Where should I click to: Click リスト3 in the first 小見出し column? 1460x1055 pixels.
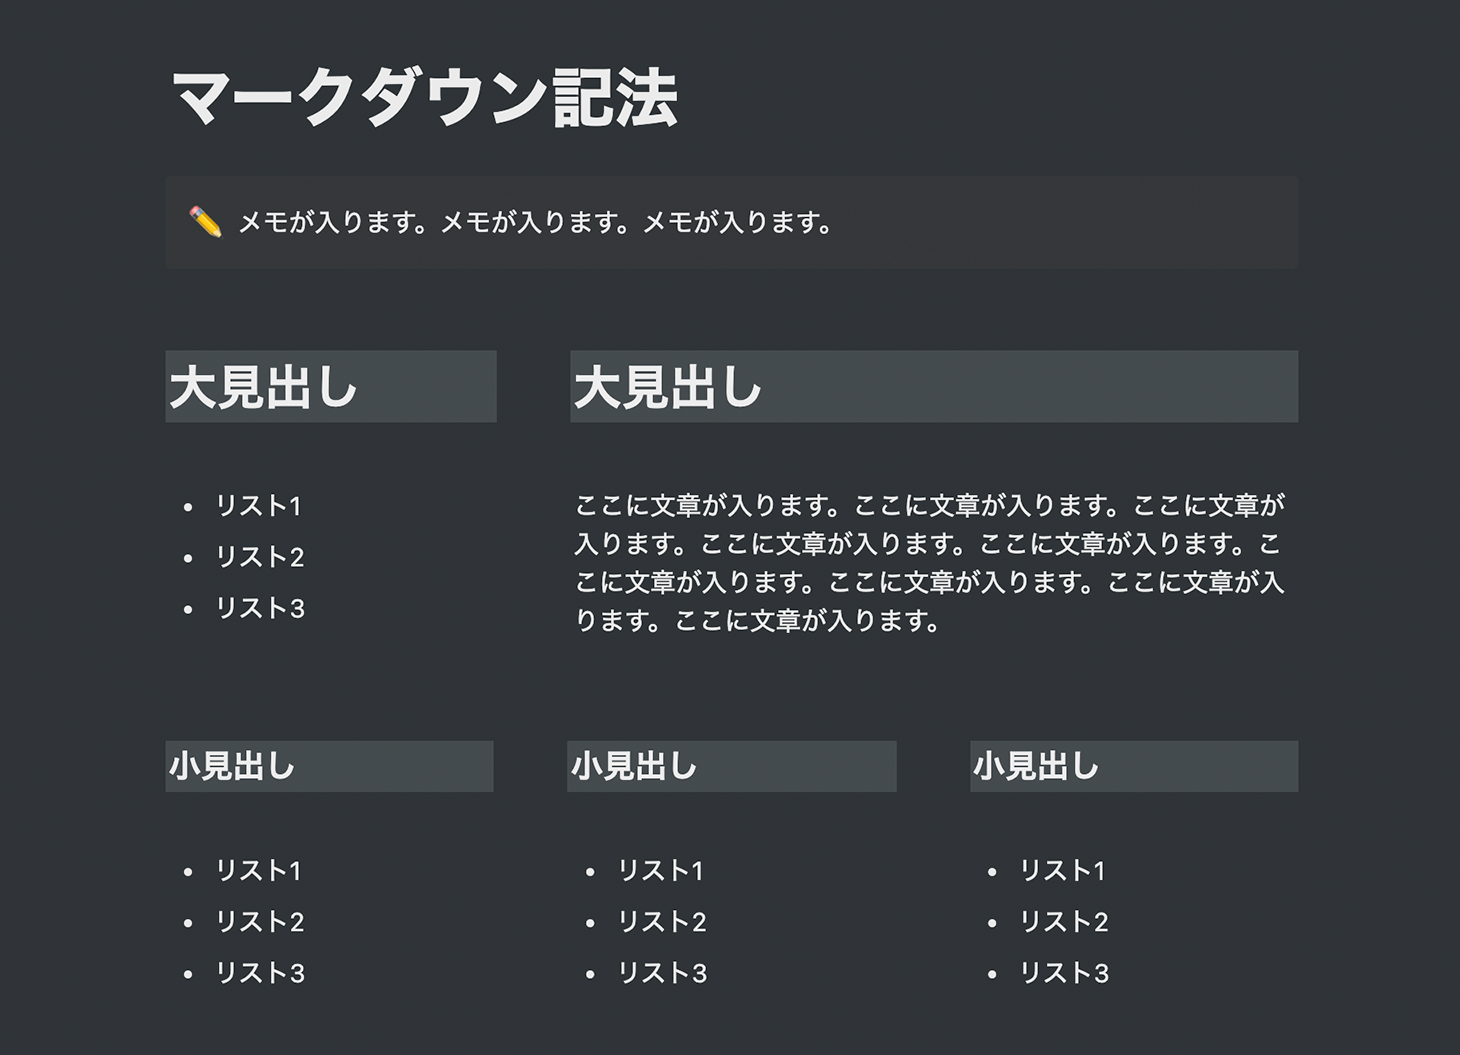click(x=260, y=973)
